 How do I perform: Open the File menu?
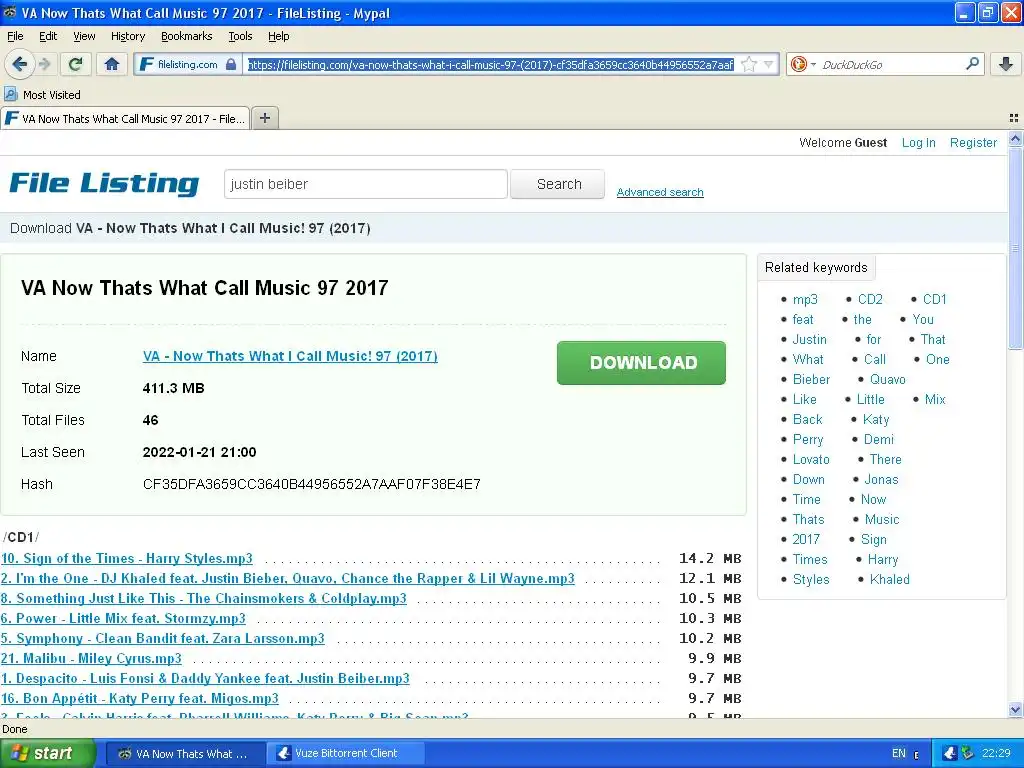click(x=15, y=36)
